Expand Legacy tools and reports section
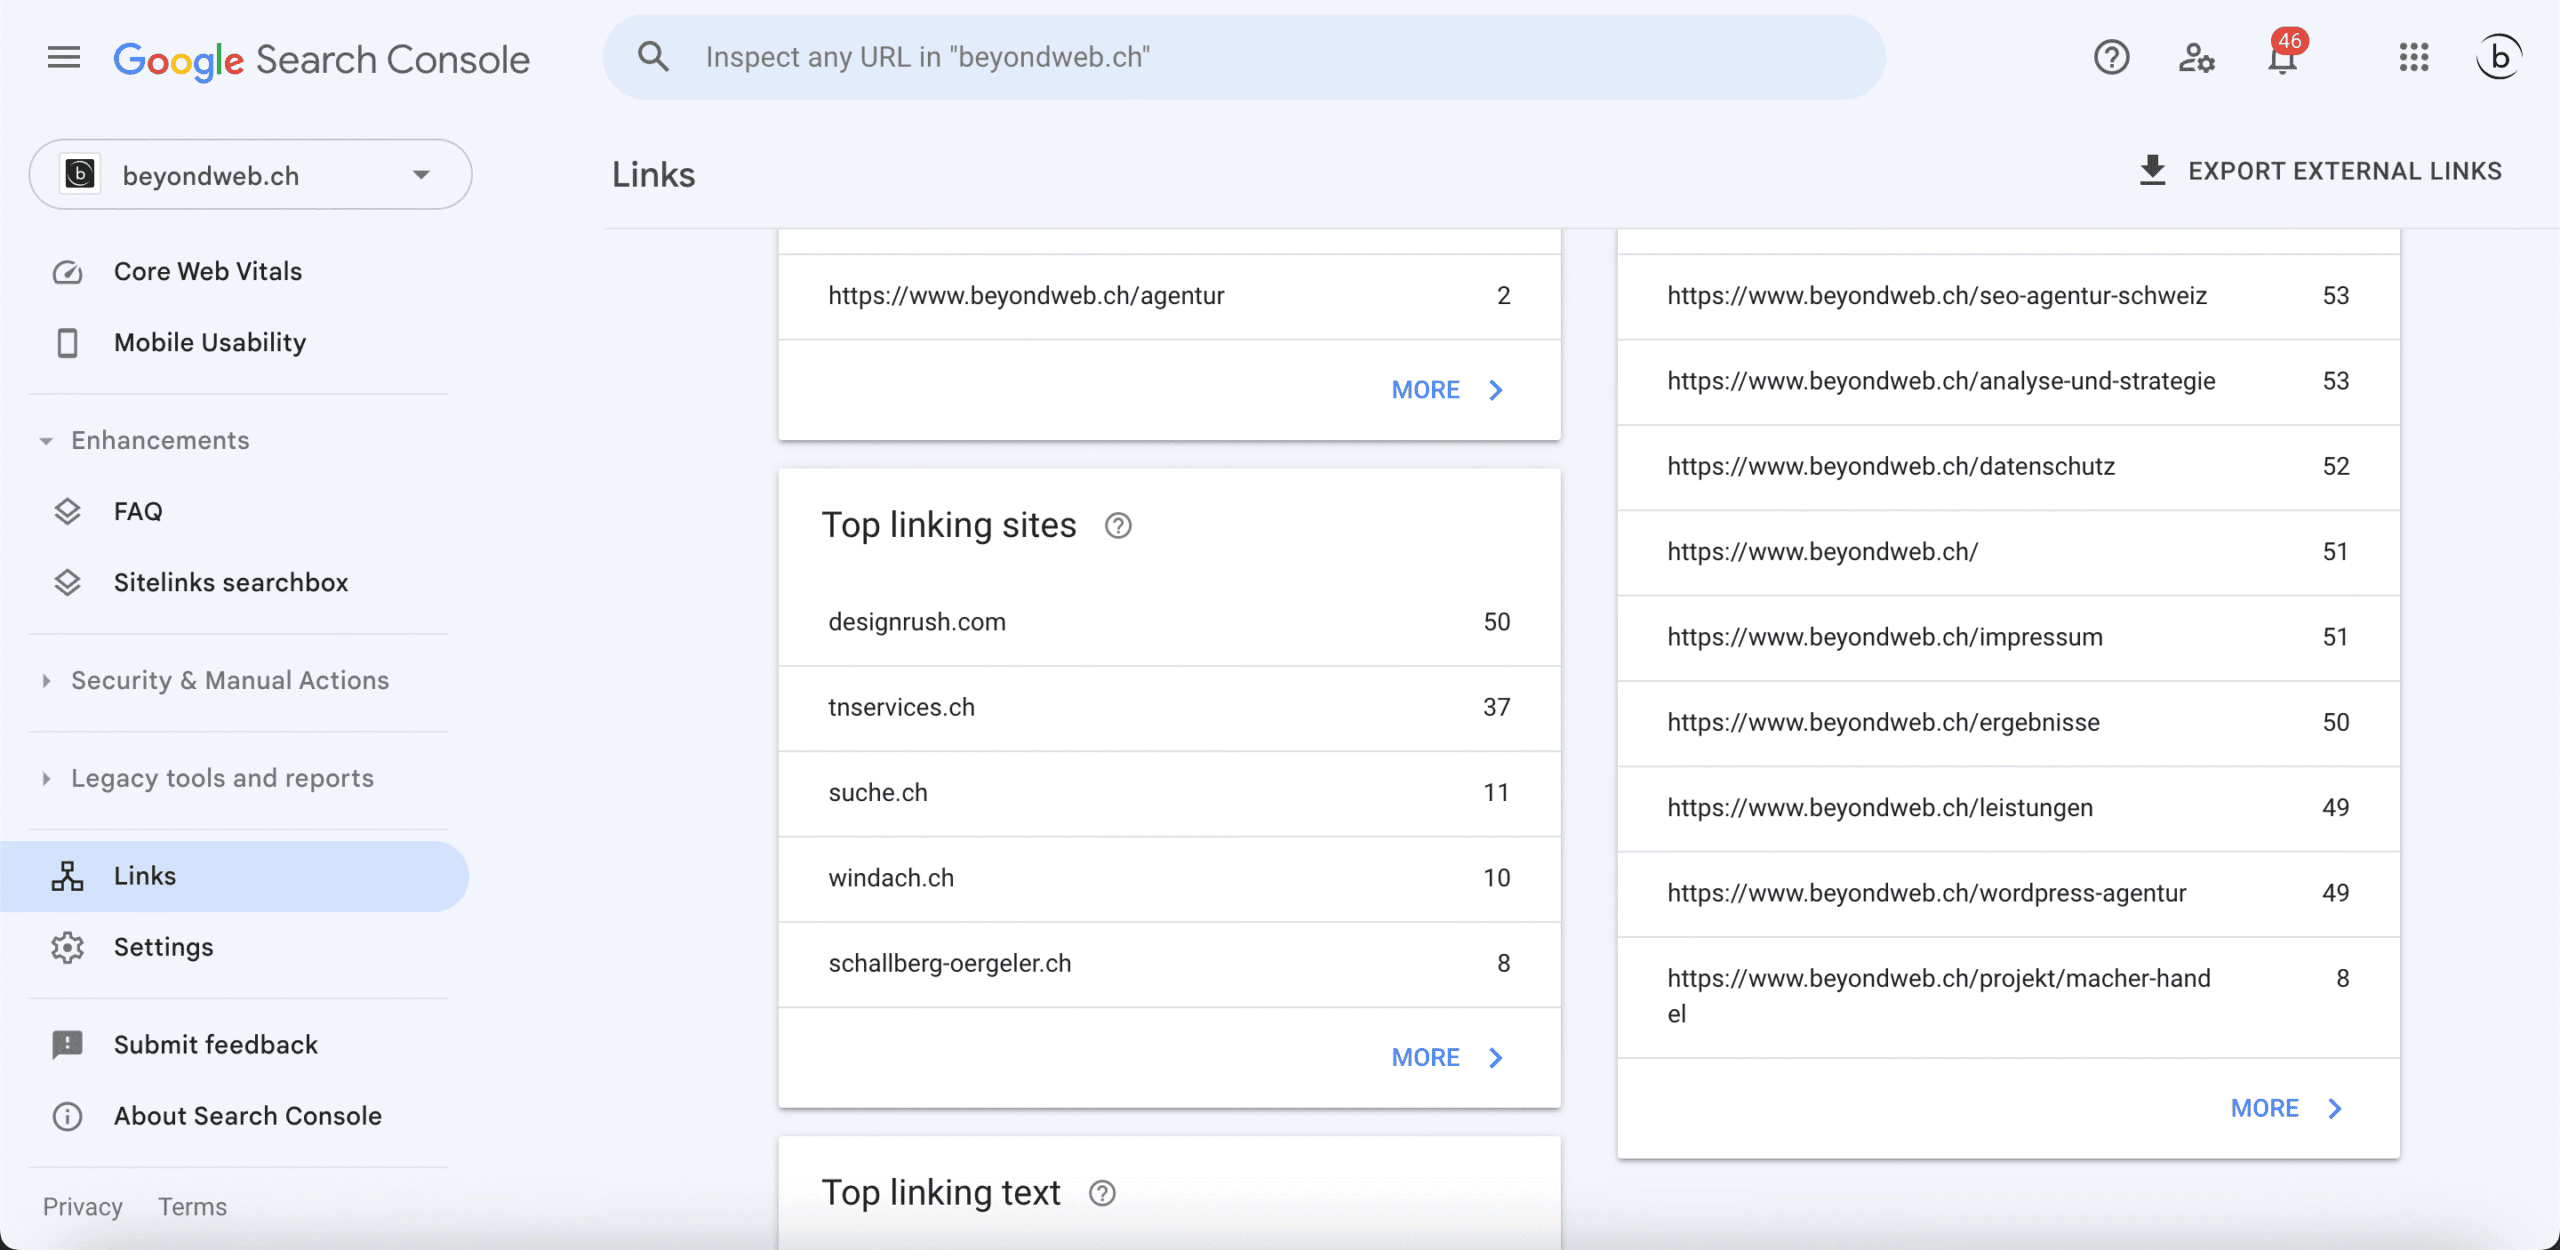The width and height of the screenshot is (2560, 1250). [207, 779]
